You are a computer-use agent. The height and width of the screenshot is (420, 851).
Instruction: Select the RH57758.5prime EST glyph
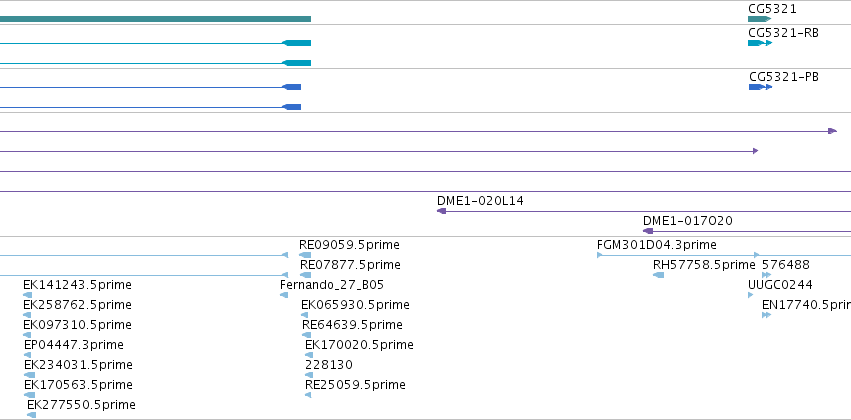click(658, 275)
